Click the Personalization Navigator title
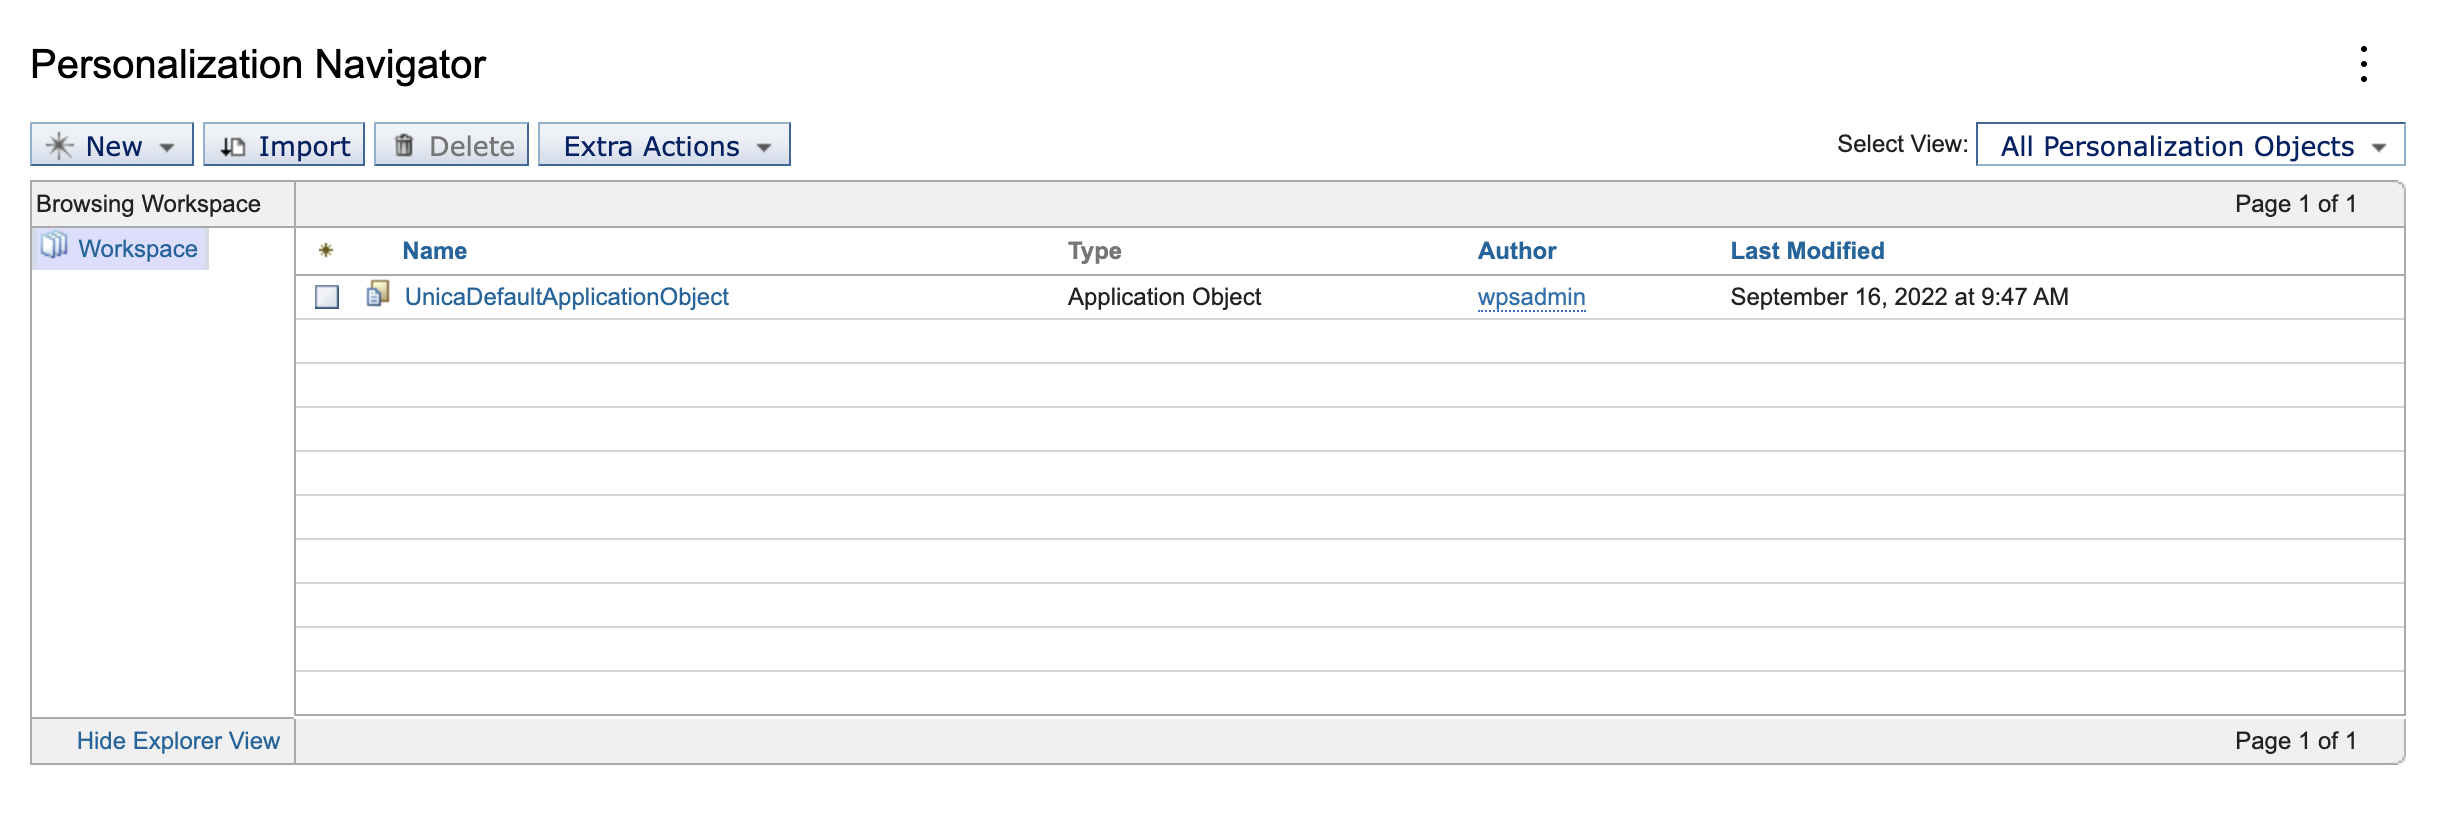2450x818 pixels. [258, 64]
